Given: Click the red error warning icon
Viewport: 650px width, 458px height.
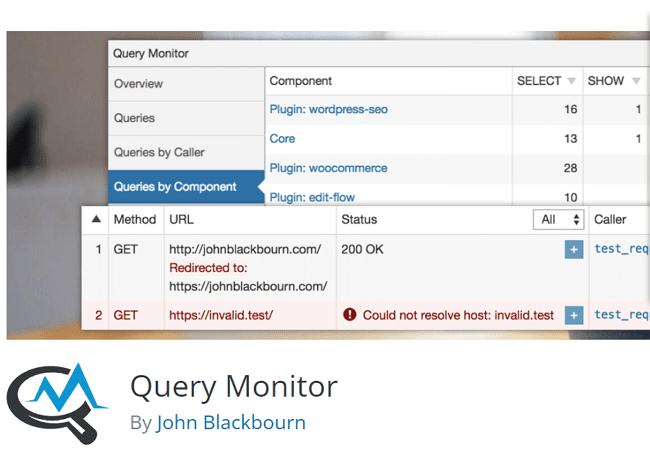Looking at the screenshot, I should point(349,315).
